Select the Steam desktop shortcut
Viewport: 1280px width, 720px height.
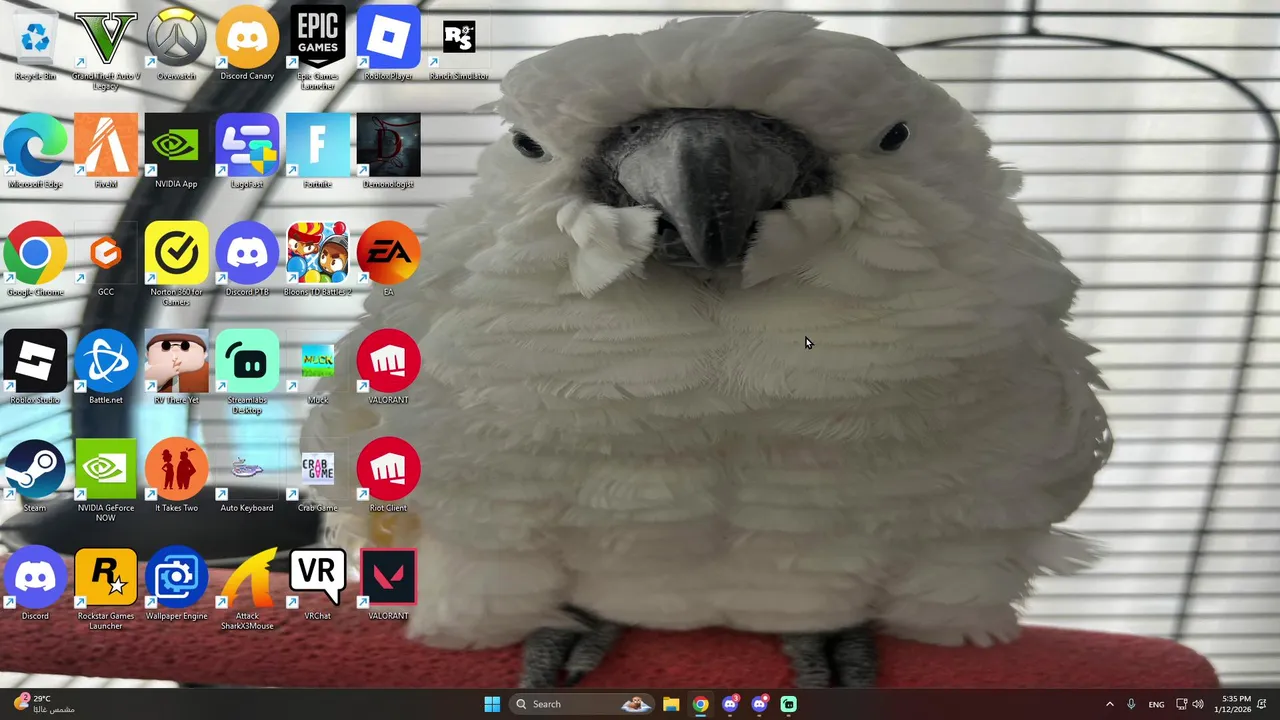[x=35, y=477]
